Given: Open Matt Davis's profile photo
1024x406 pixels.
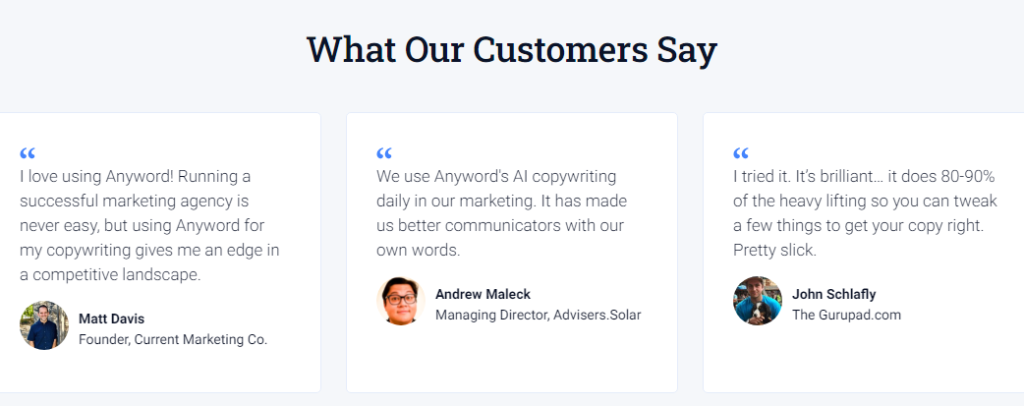Looking at the screenshot, I should click(44, 326).
